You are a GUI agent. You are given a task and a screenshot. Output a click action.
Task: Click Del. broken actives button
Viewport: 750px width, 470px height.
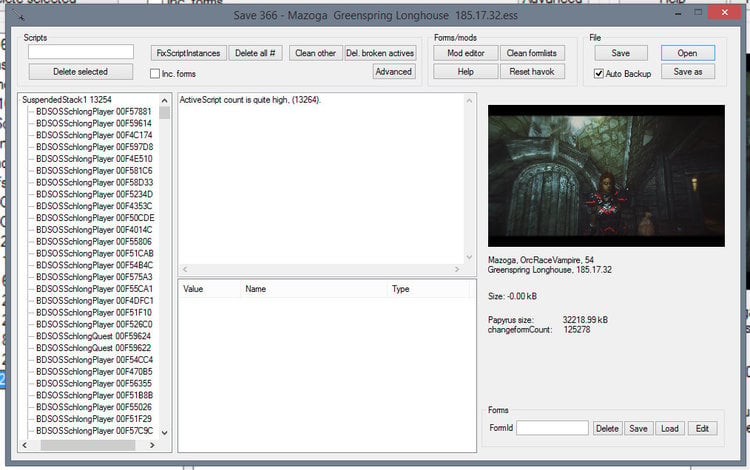(x=380, y=53)
